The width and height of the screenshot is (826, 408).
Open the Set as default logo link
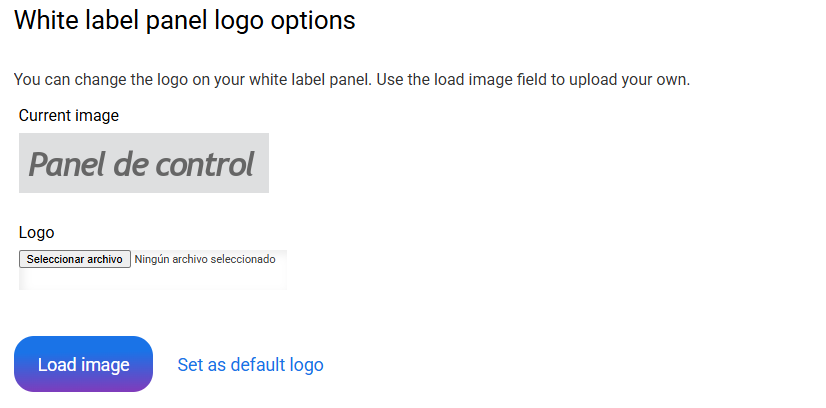[250, 365]
